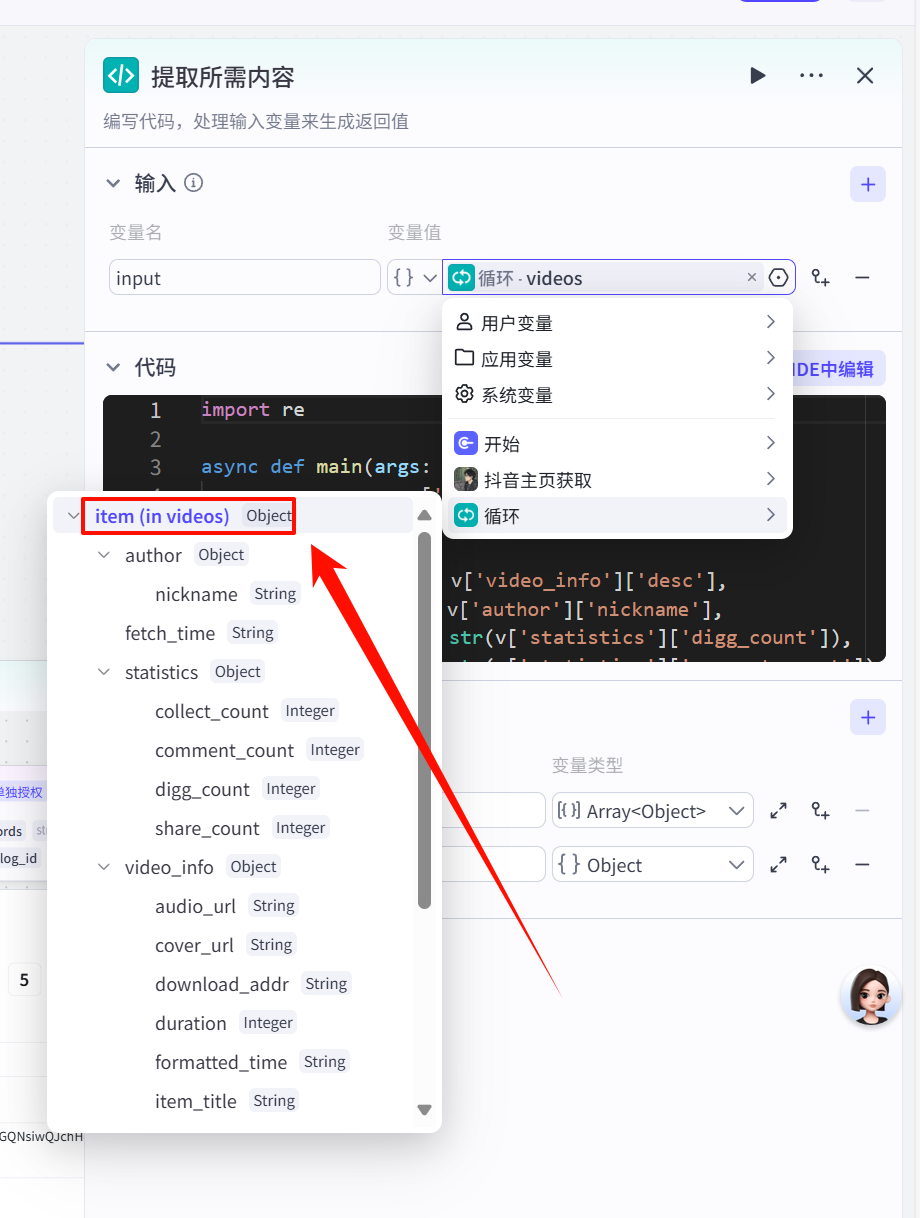Choose the digg_count integer field

[x=203, y=789]
